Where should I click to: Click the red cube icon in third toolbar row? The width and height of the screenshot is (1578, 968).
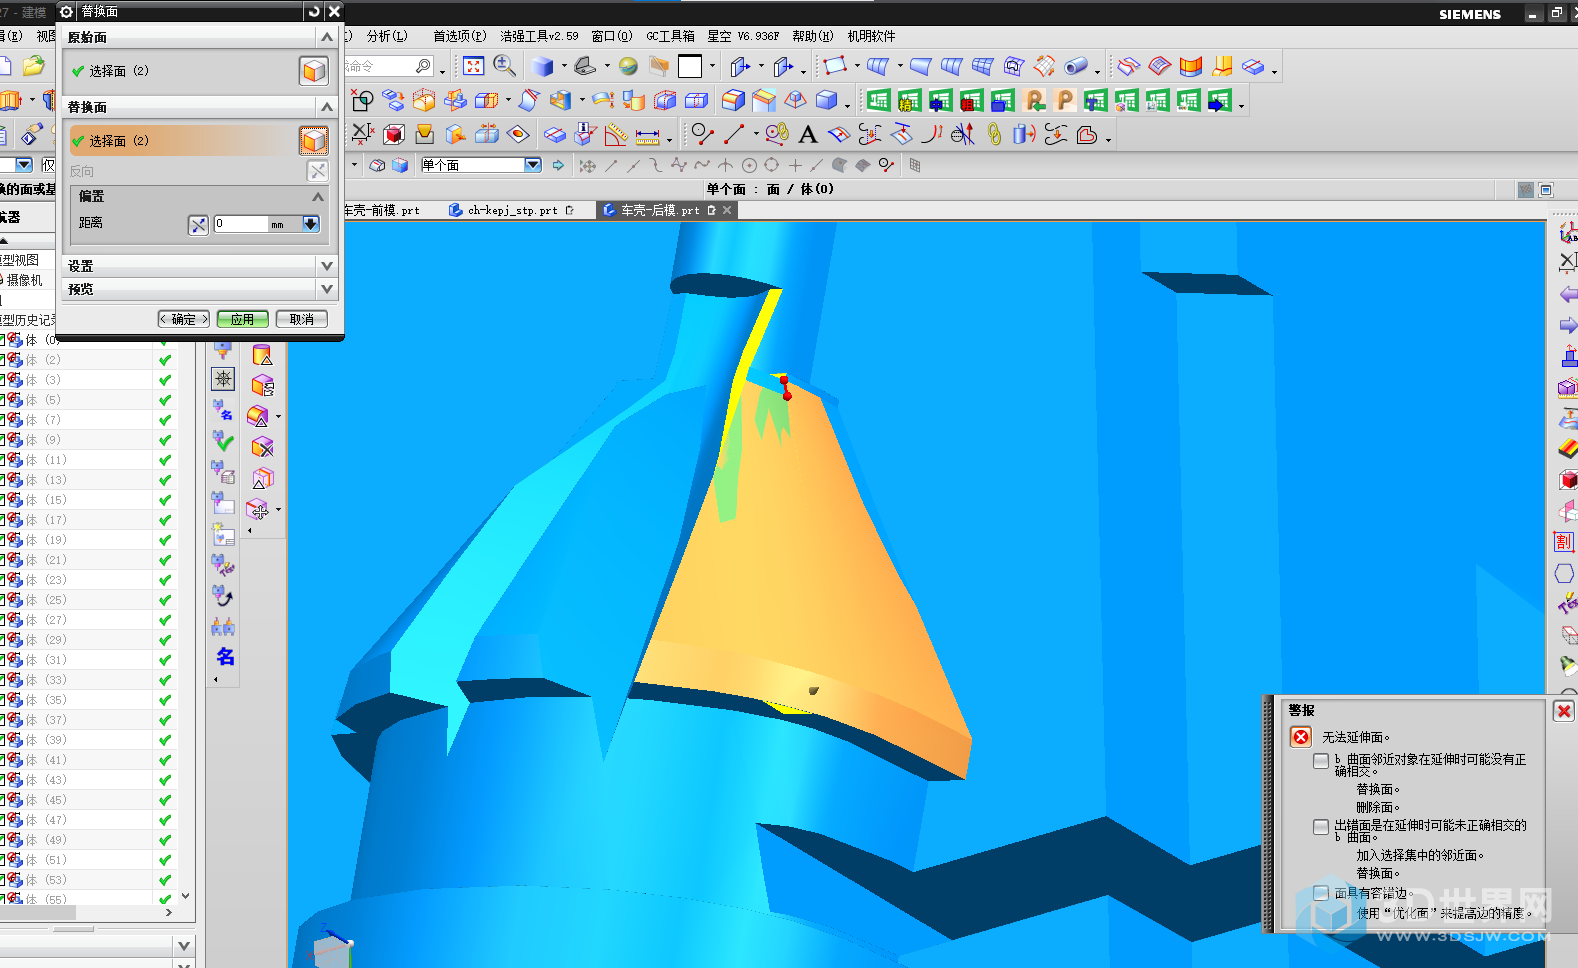click(394, 134)
